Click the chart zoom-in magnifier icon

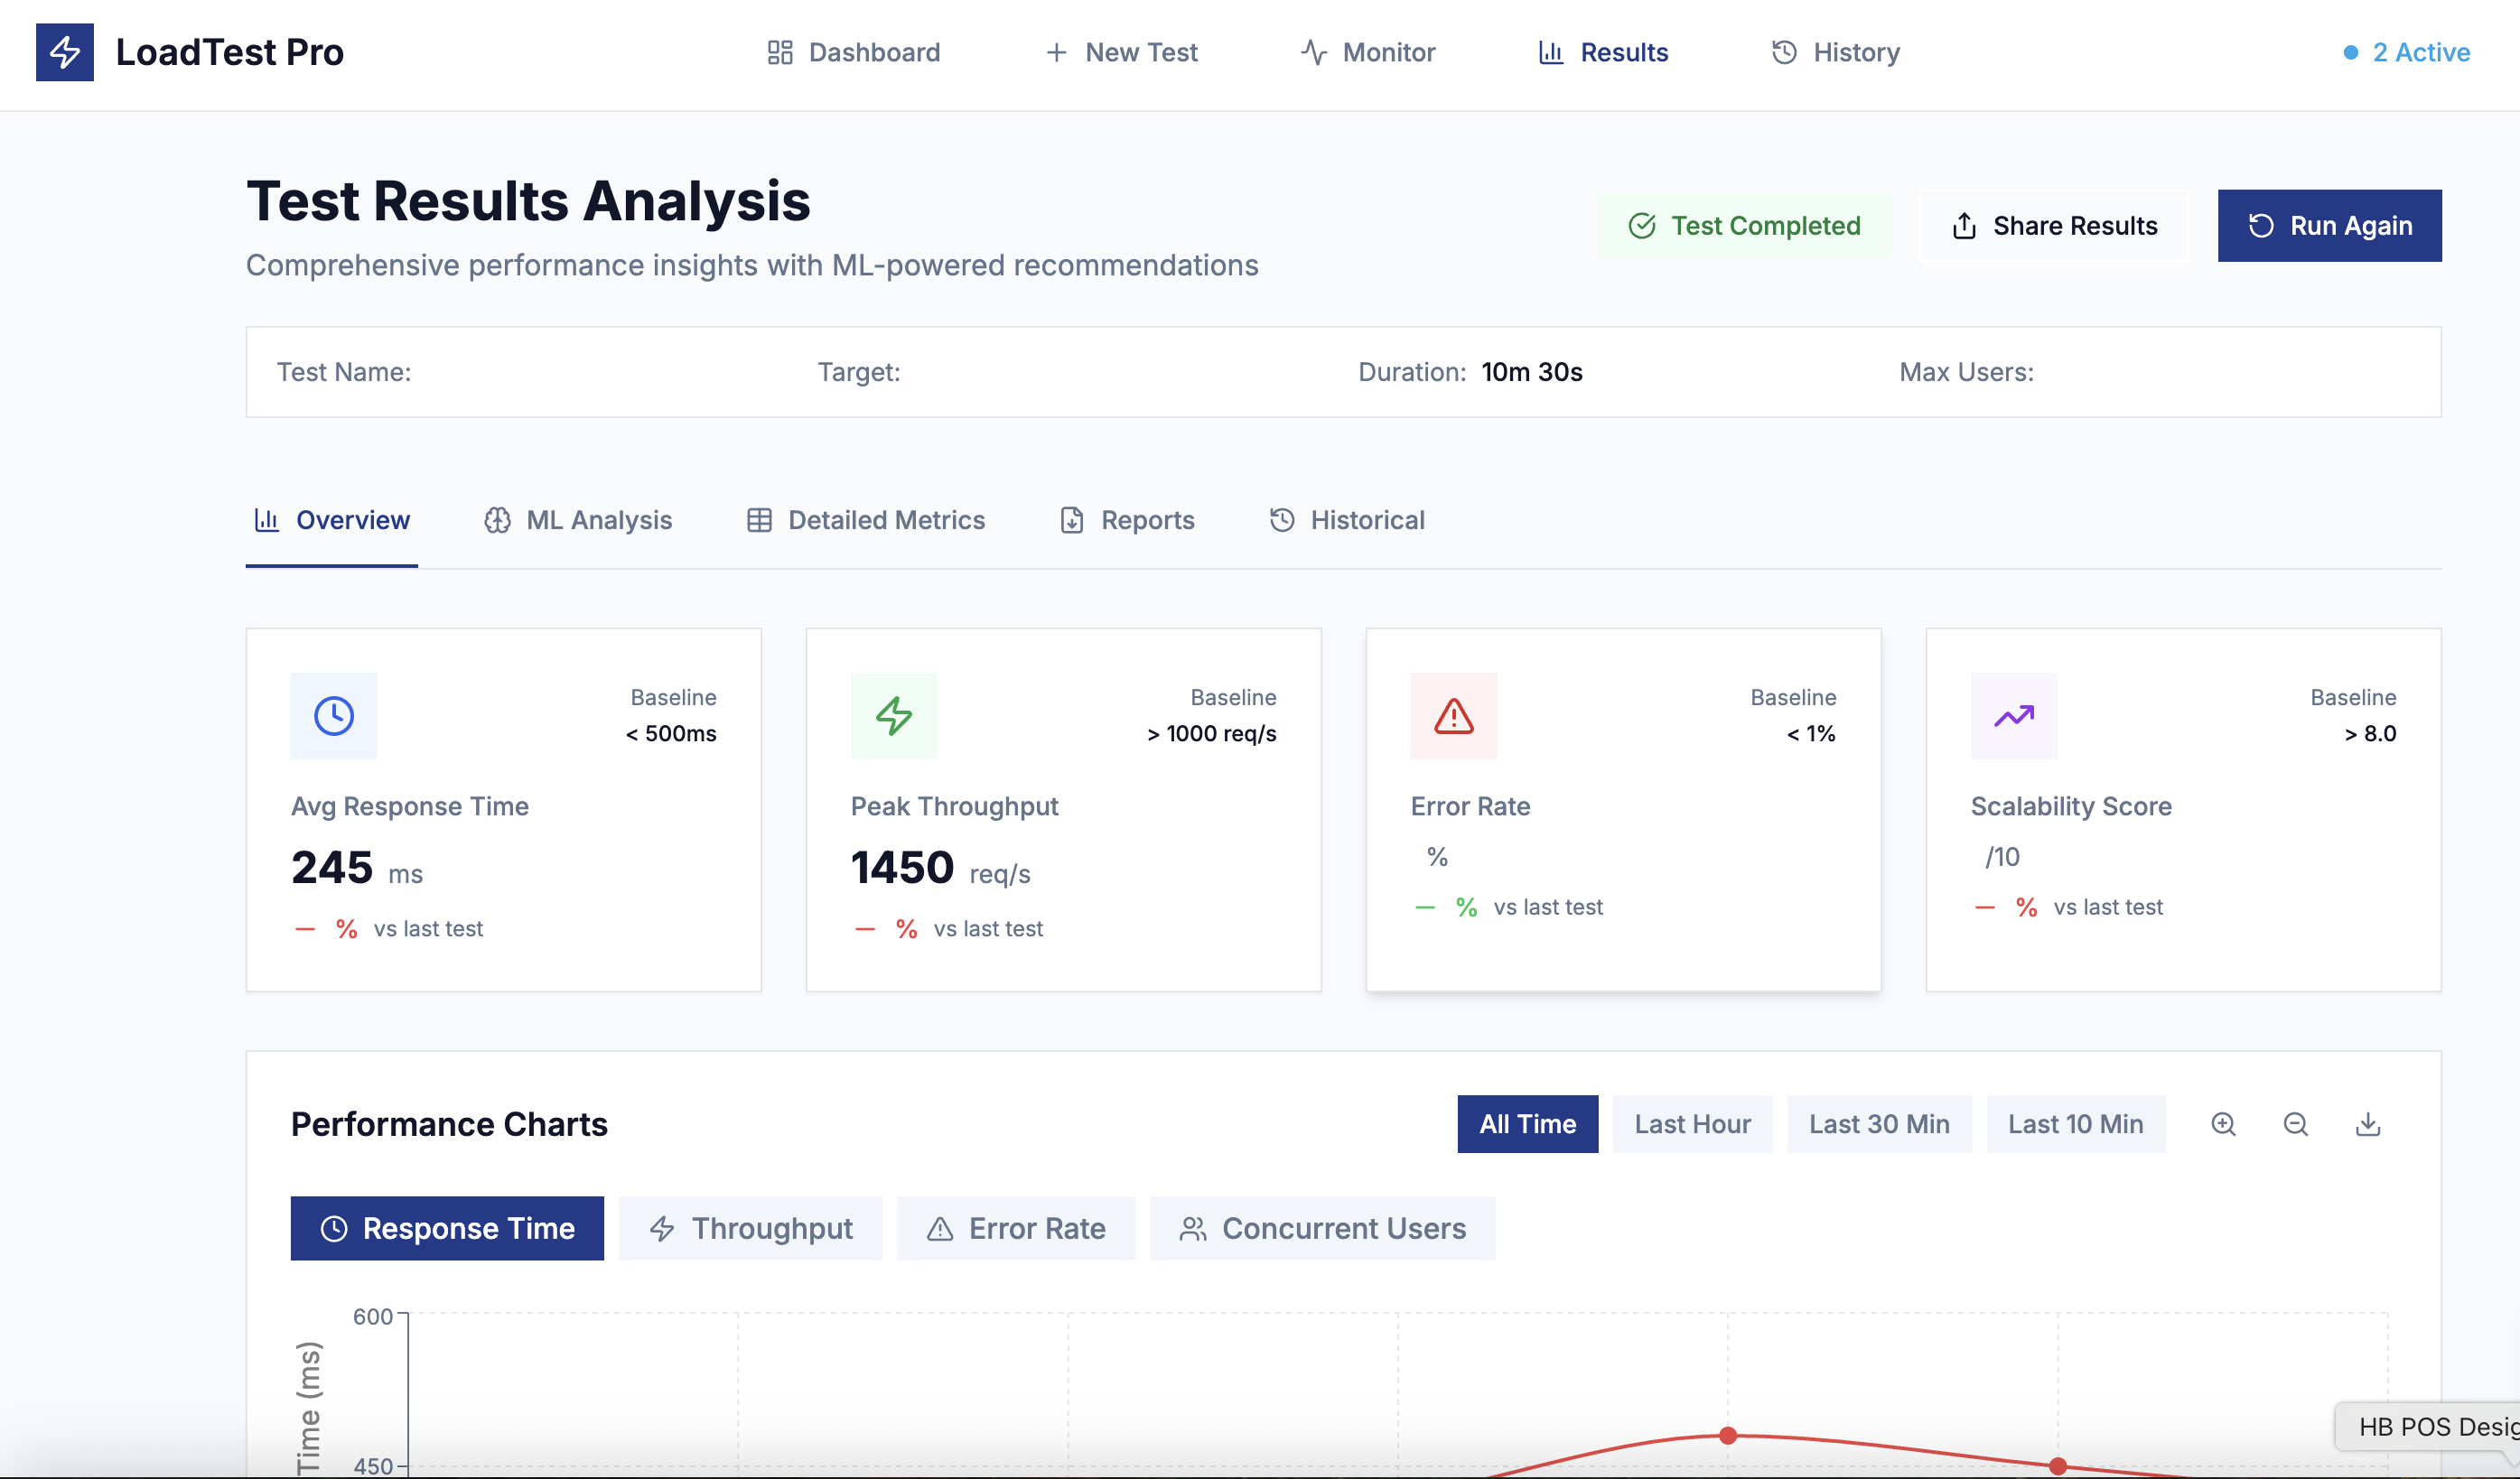tap(2223, 1124)
